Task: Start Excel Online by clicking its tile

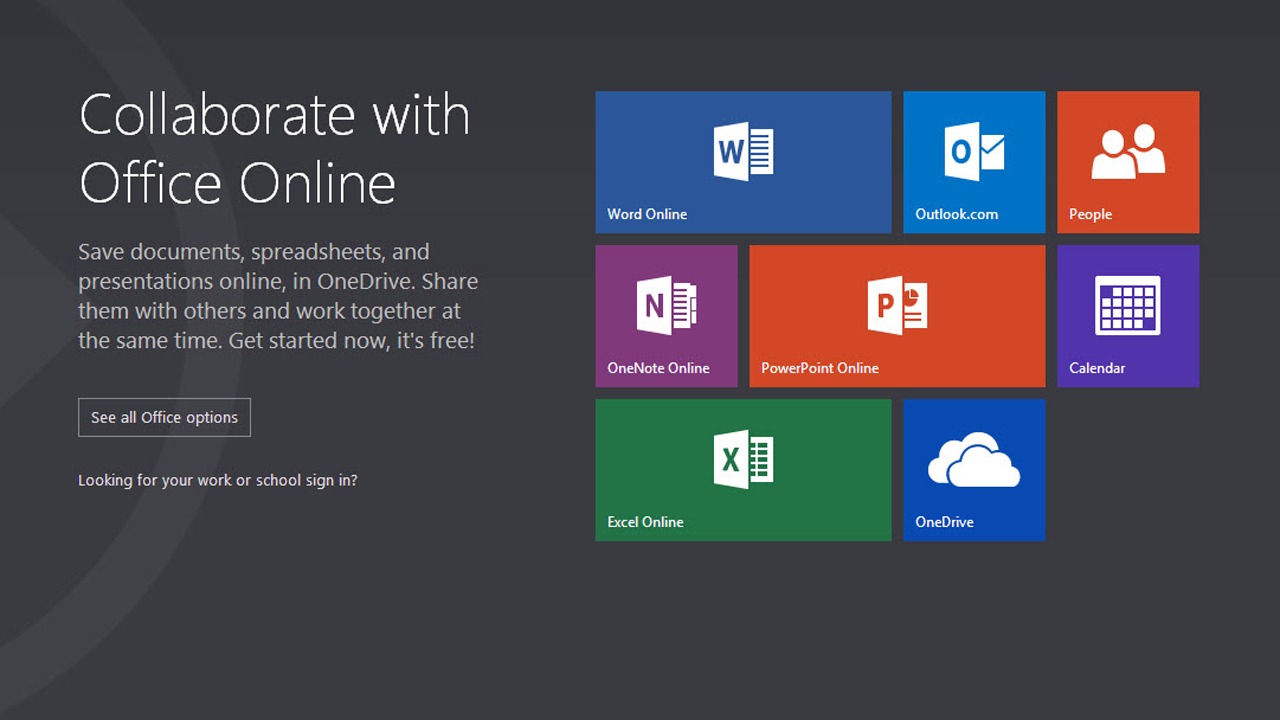Action: tap(743, 470)
